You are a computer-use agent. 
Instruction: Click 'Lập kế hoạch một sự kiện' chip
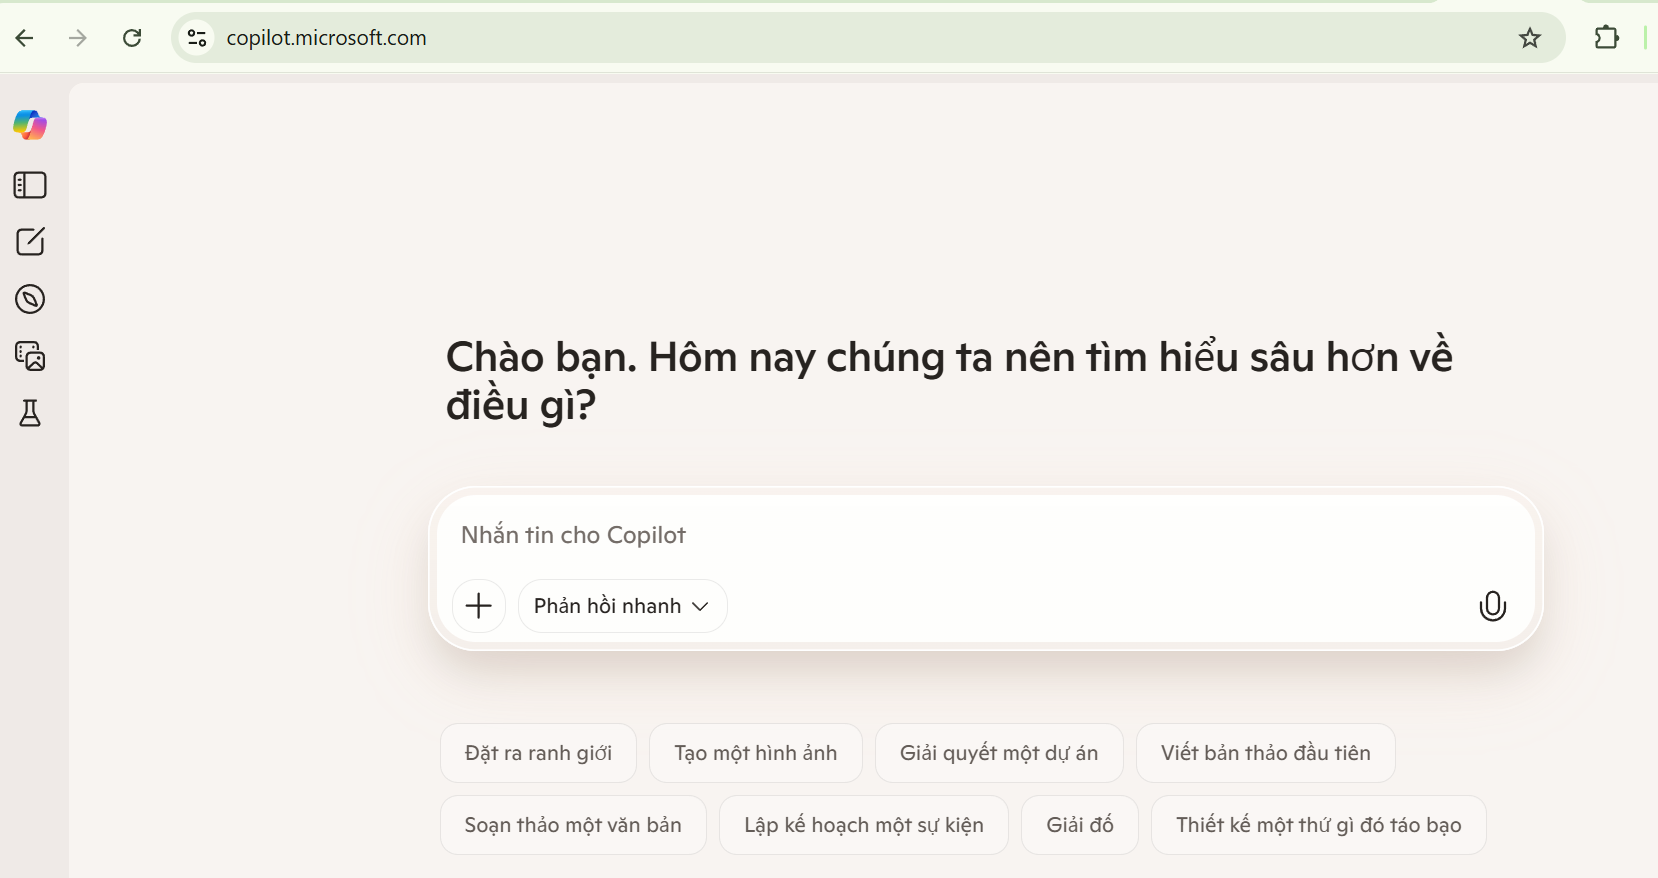pyautogui.click(x=863, y=825)
